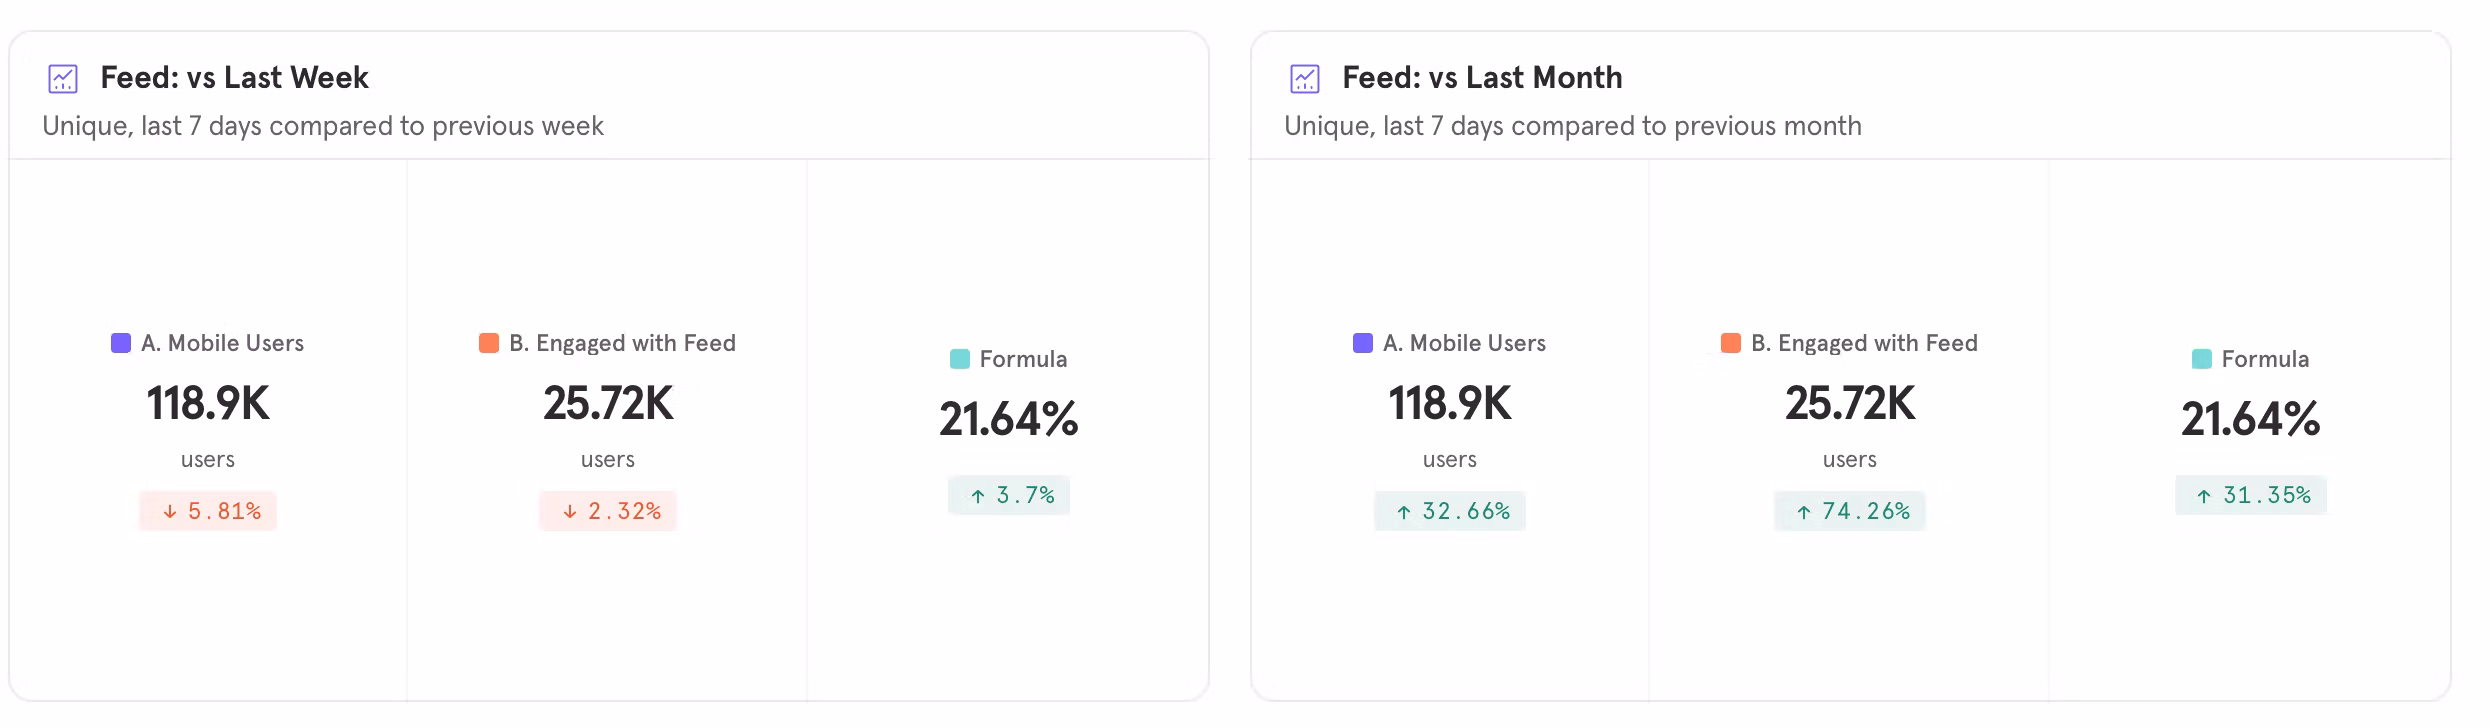Image resolution: width=2490 pixels, height=728 pixels.
Task: Click the 3.7% increase badge
Action: (x=1009, y=495)
